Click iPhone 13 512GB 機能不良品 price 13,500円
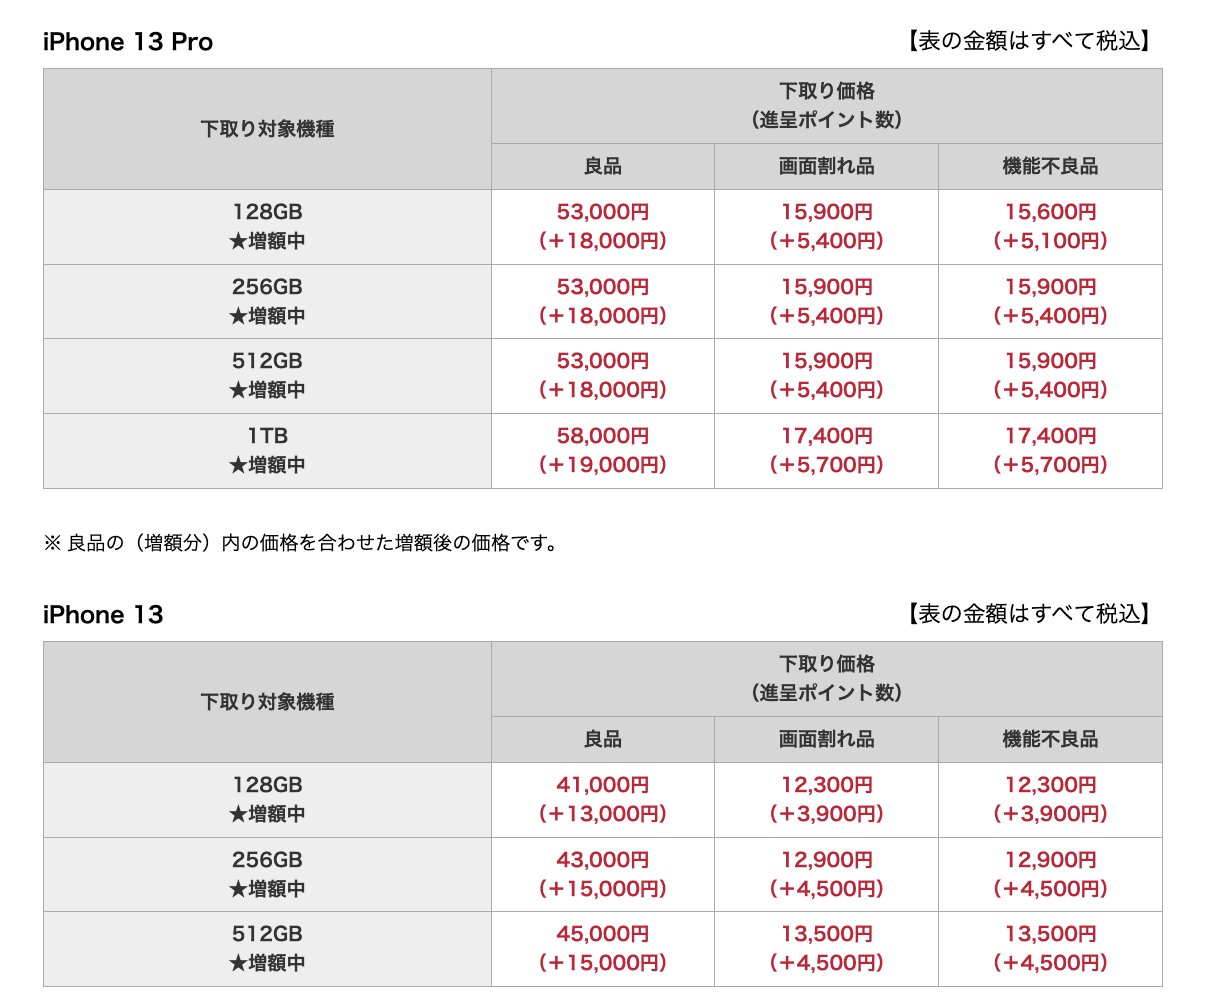 pyautogui.click(x=1050, y=934)
